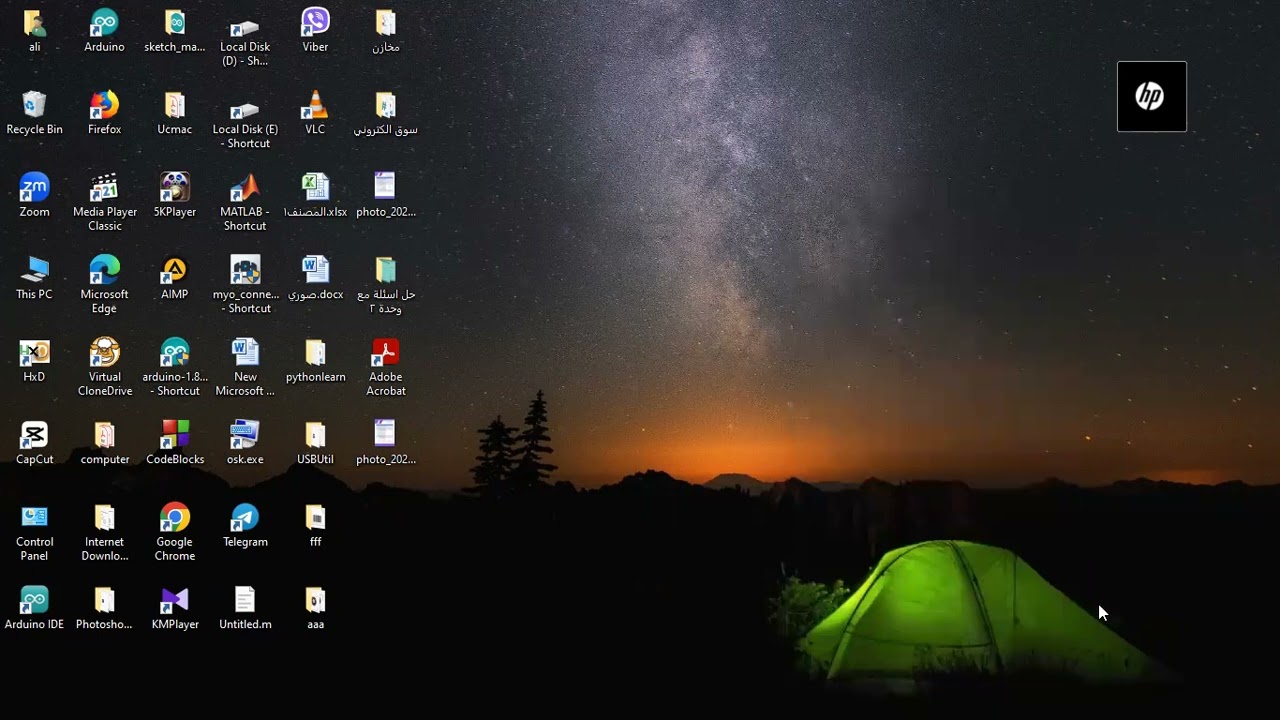
Task: Select the Internet Downlo... folder icon
Action: click(x=104, y=517)
